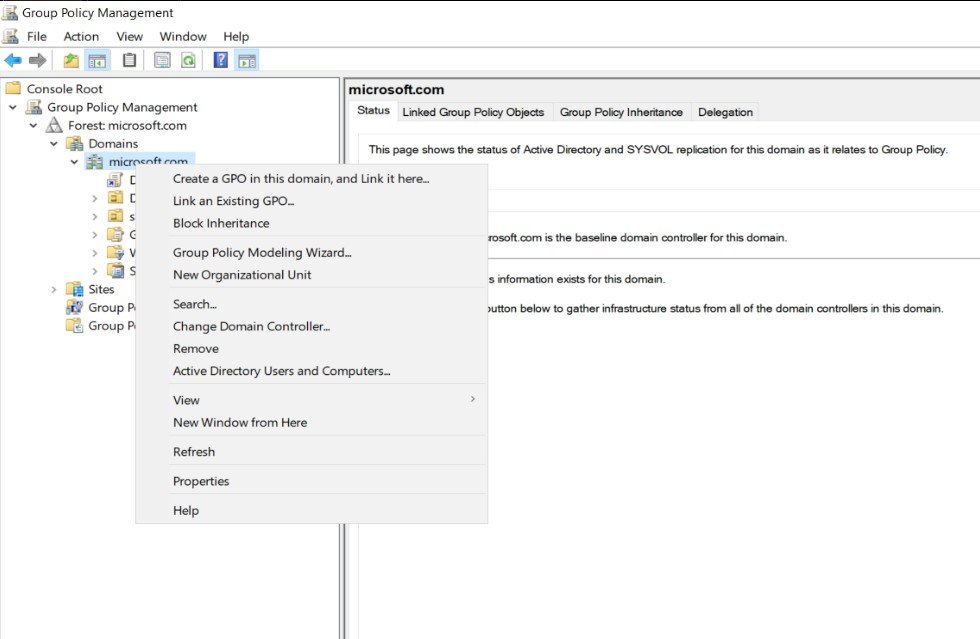
Task: Choose Link an Existing GPO
Action: (x=311, y=201)
